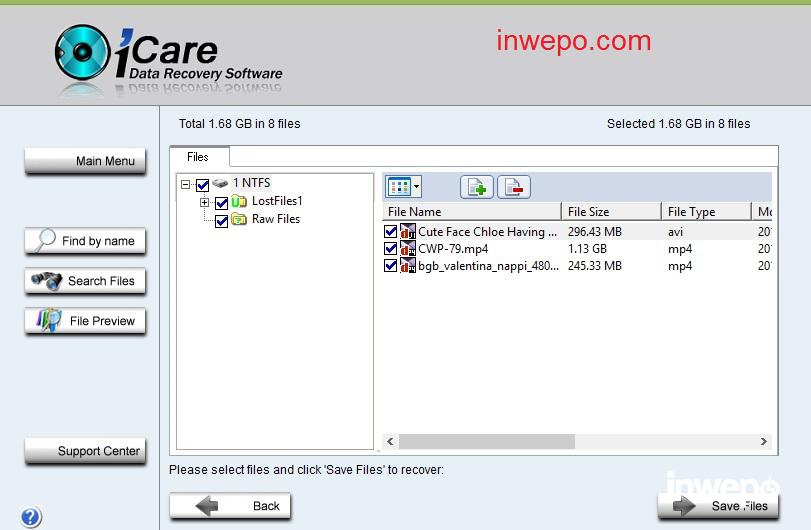Image resolution: width=811 pixels, height=530 pixels.
Task: Click the scroll left arrow of file list
Action: 391,442
